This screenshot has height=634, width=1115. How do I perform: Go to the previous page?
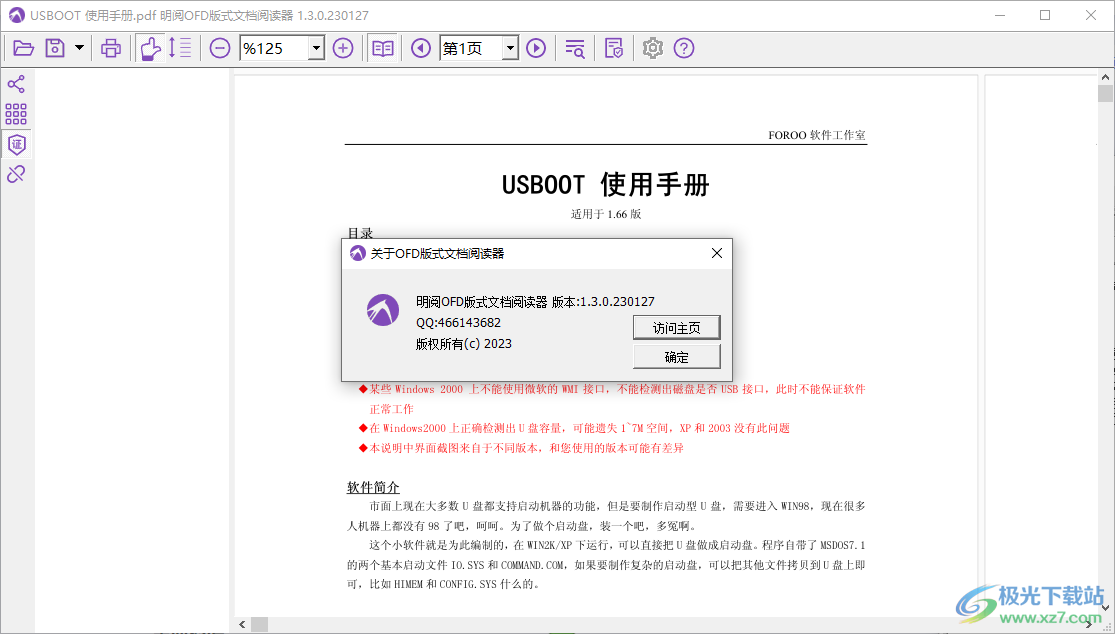[421, 48]
